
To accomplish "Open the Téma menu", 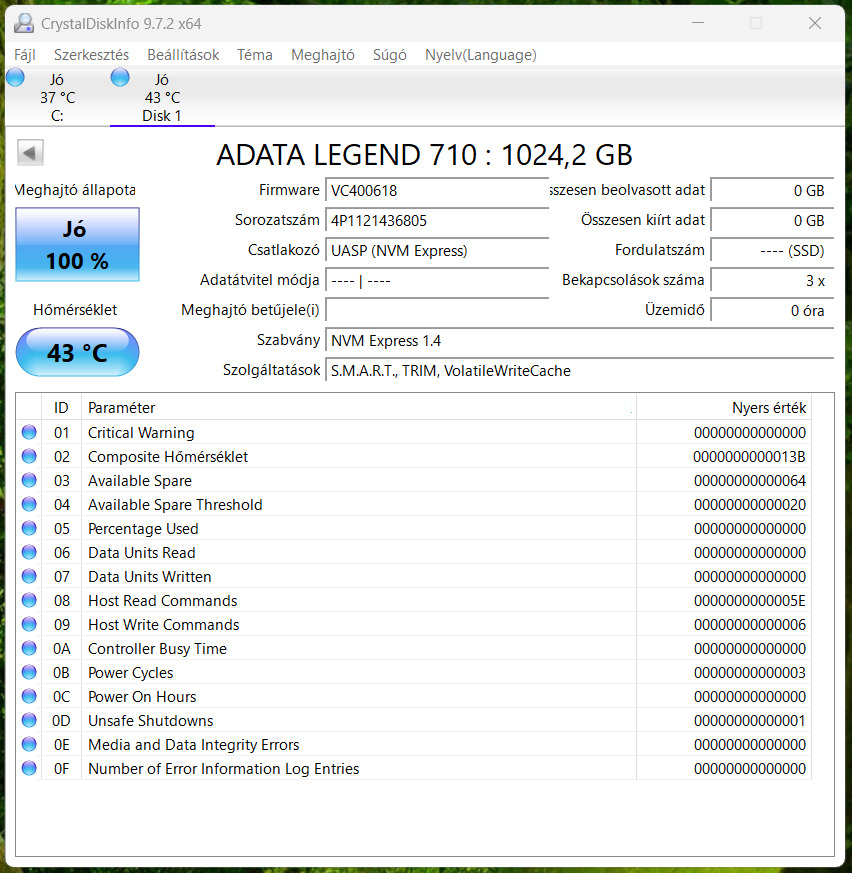I will (x=254, y=55).
